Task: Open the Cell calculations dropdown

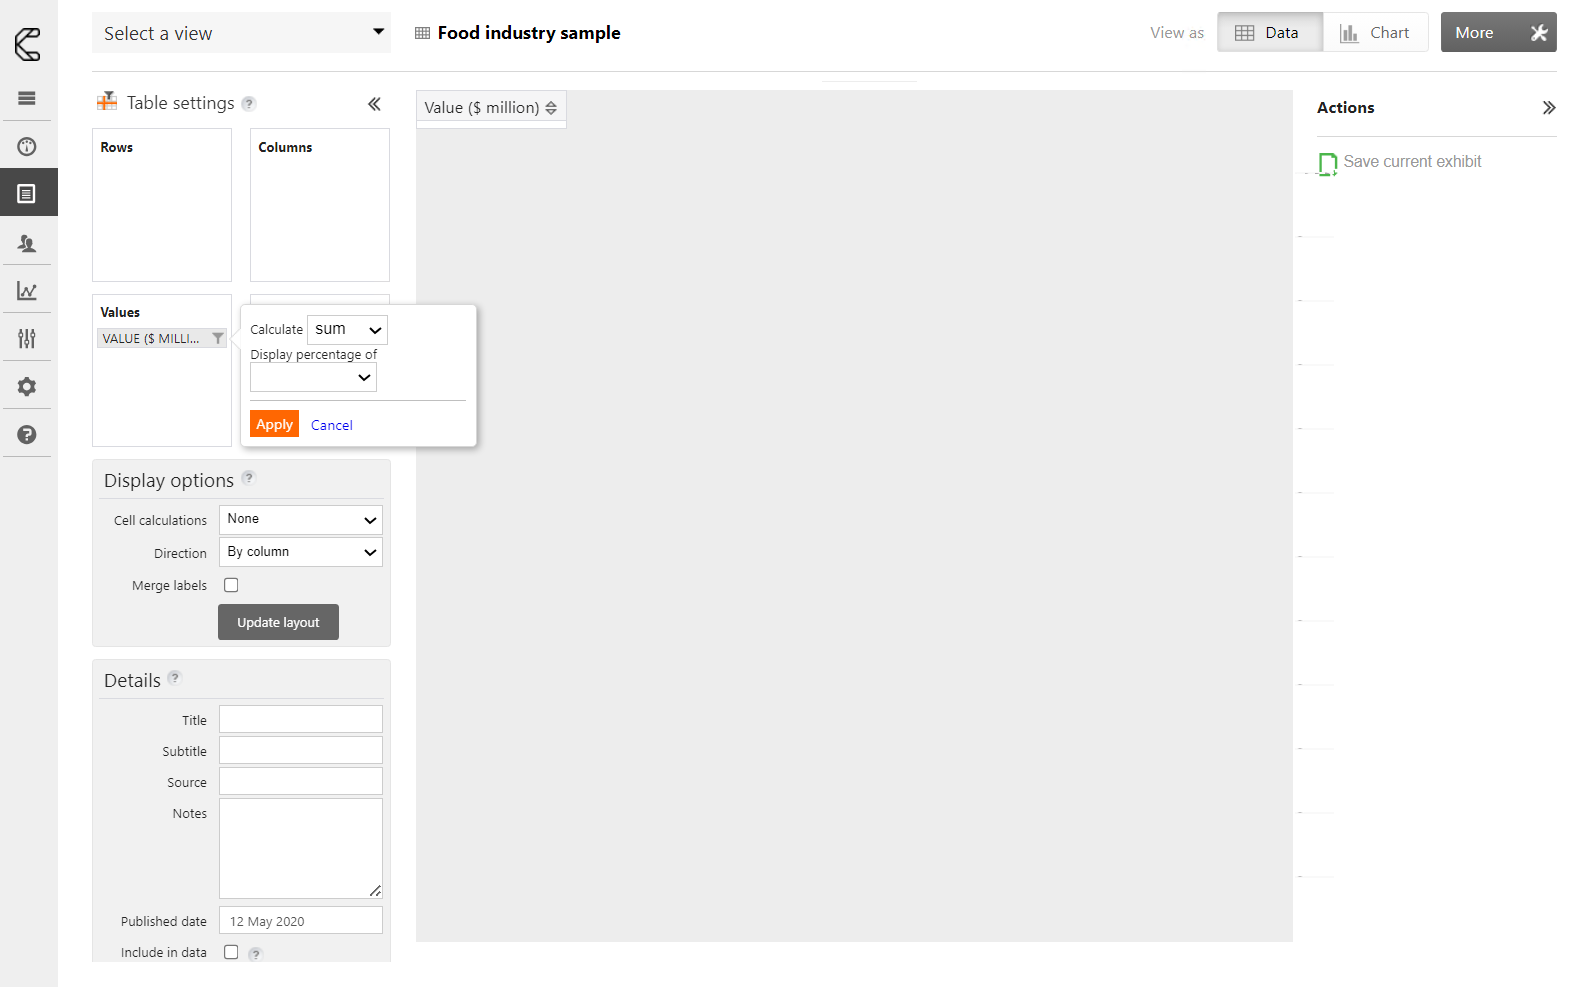Action: pos(300,520)
